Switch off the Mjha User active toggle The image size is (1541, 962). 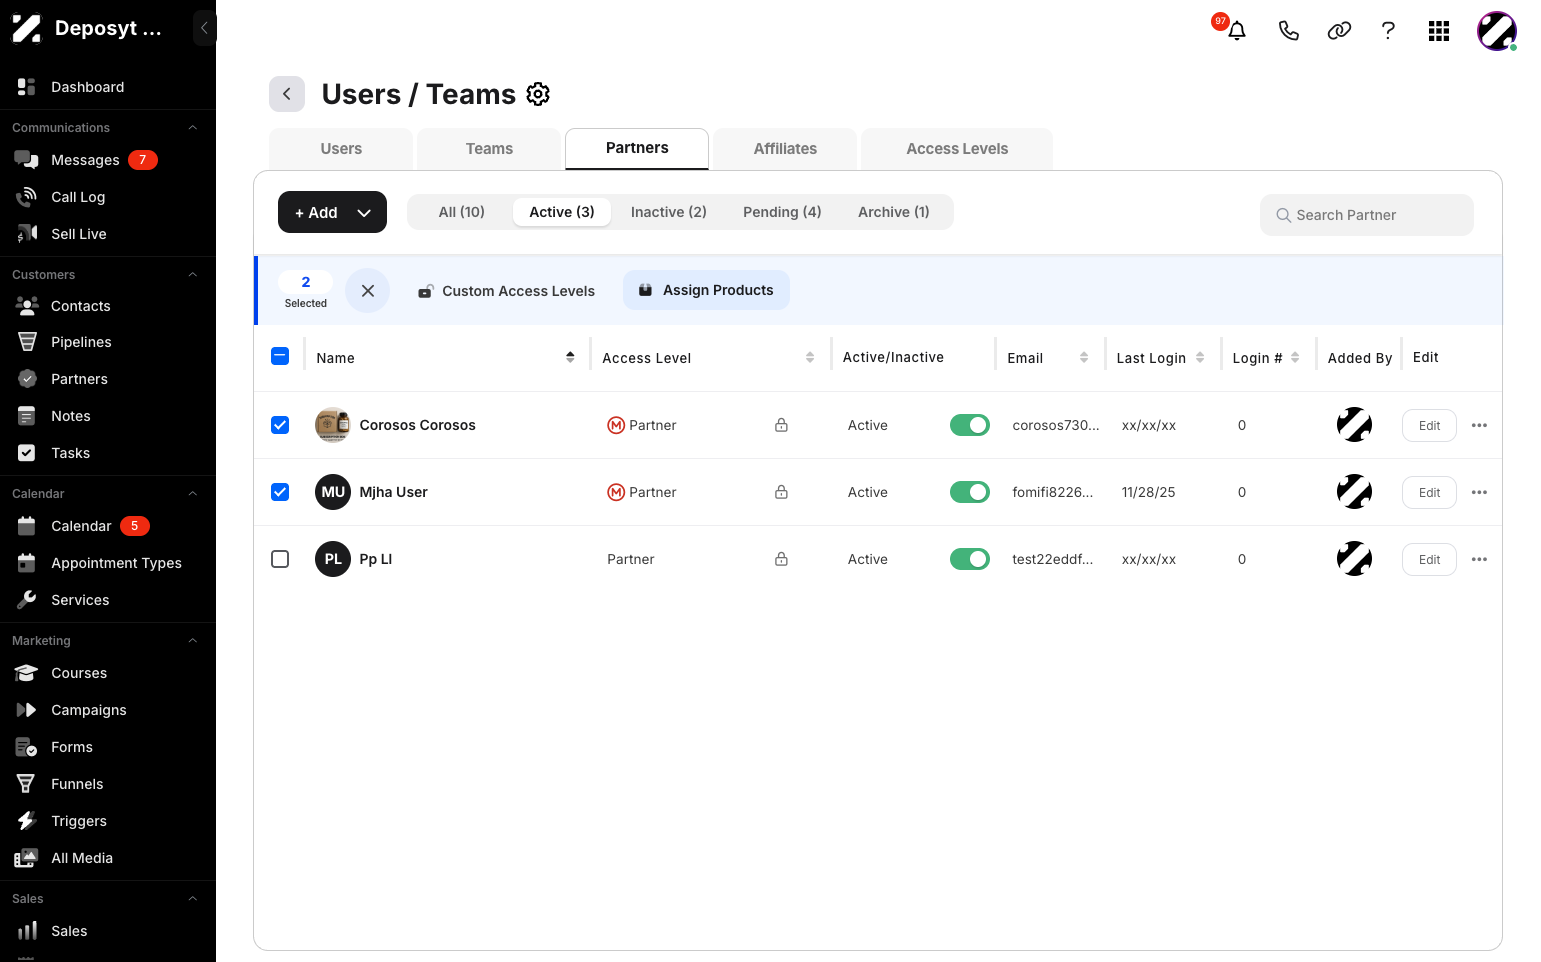(x=969, y=492)
